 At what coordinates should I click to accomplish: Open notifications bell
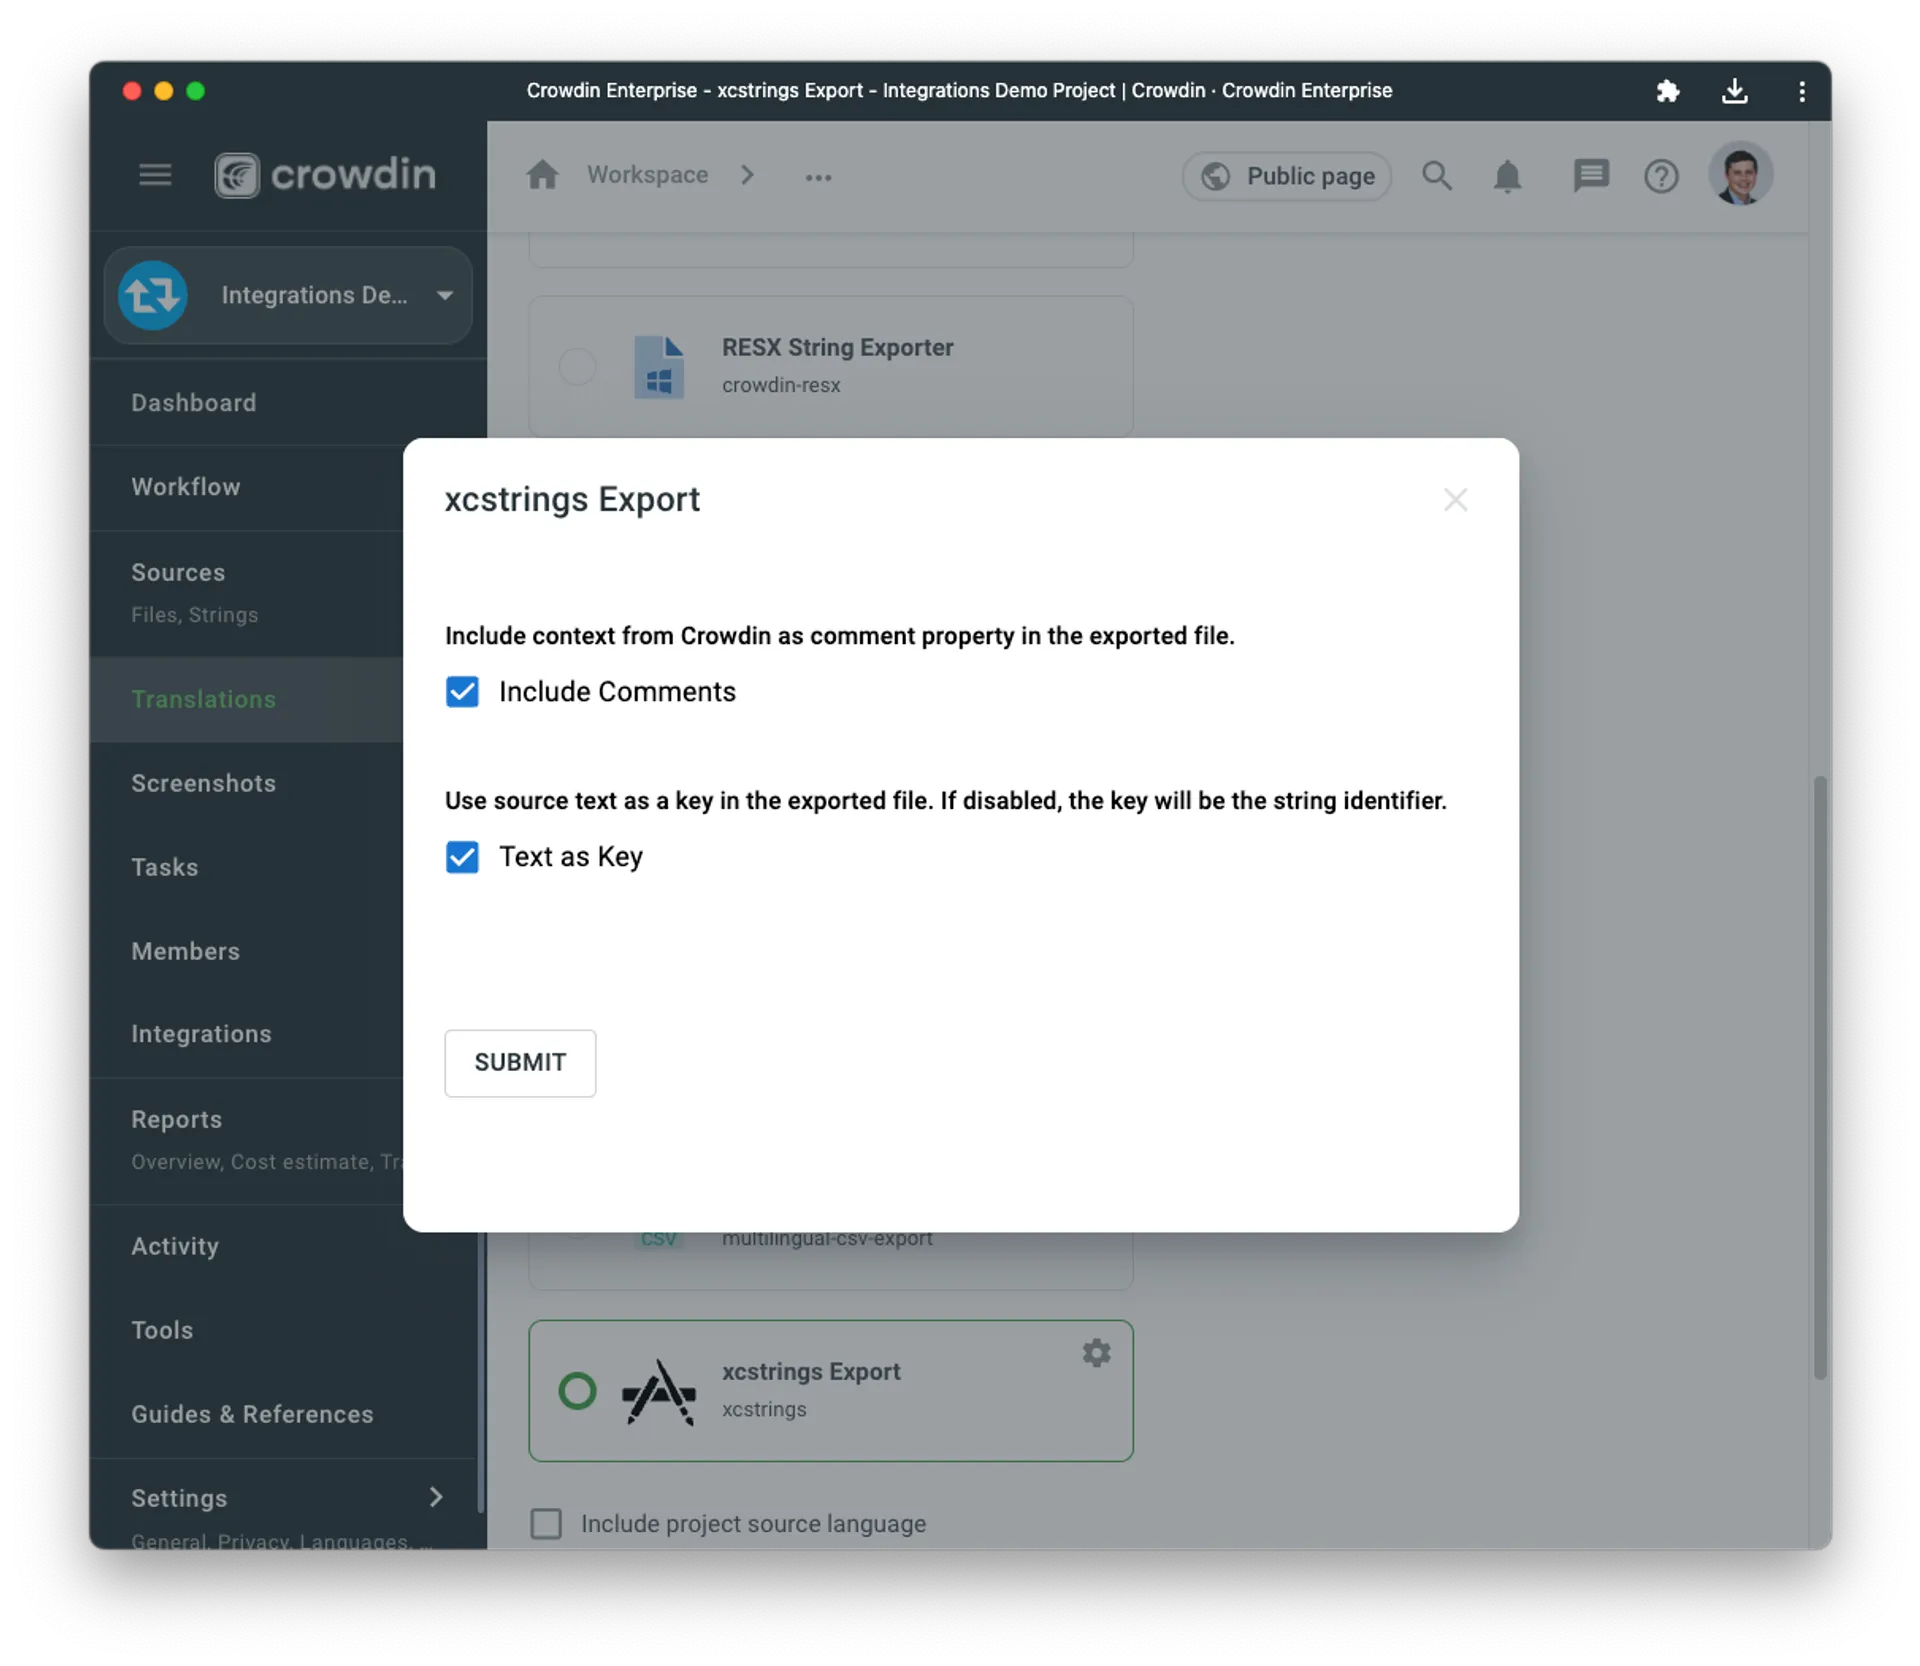coord(1507,176)
